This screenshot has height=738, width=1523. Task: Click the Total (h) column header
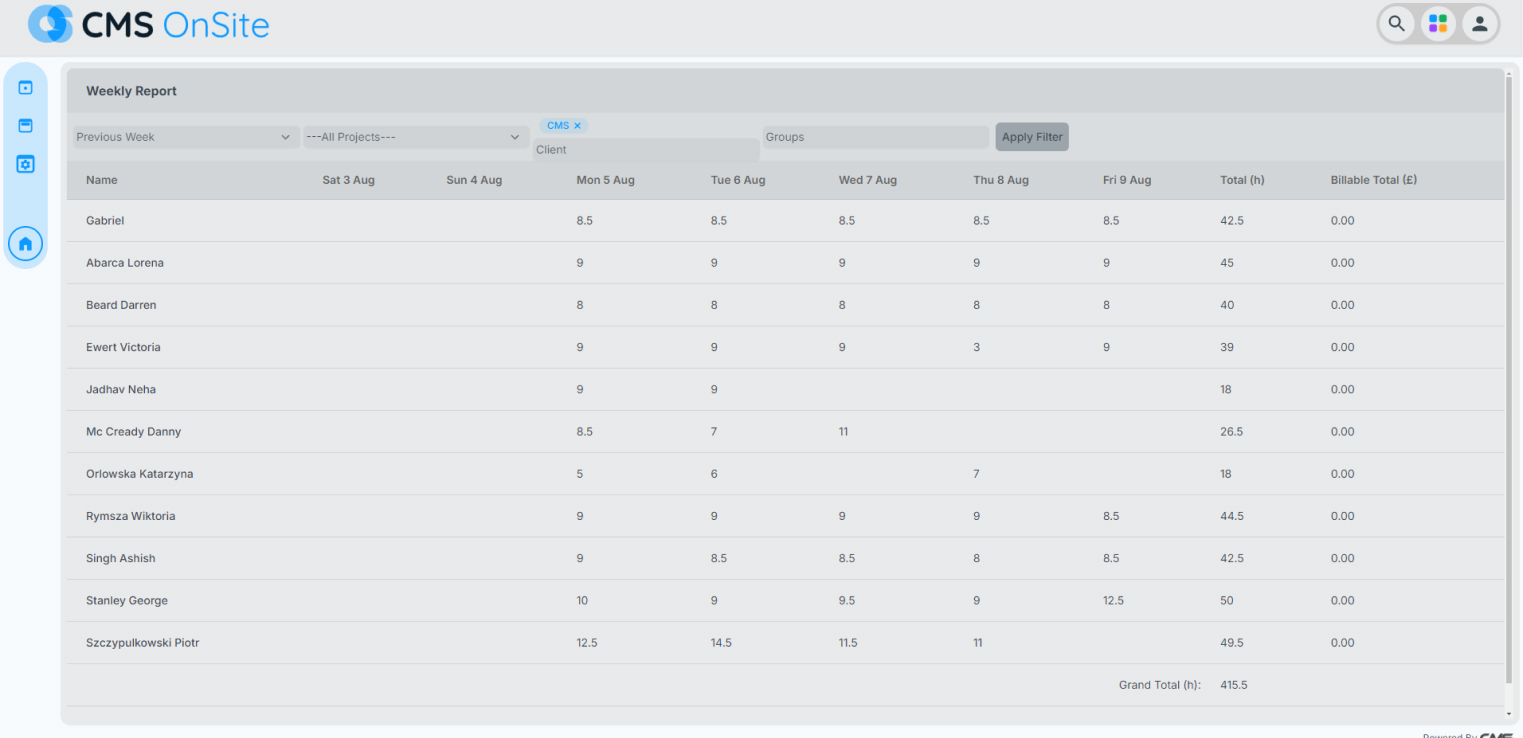point(1242,180)
